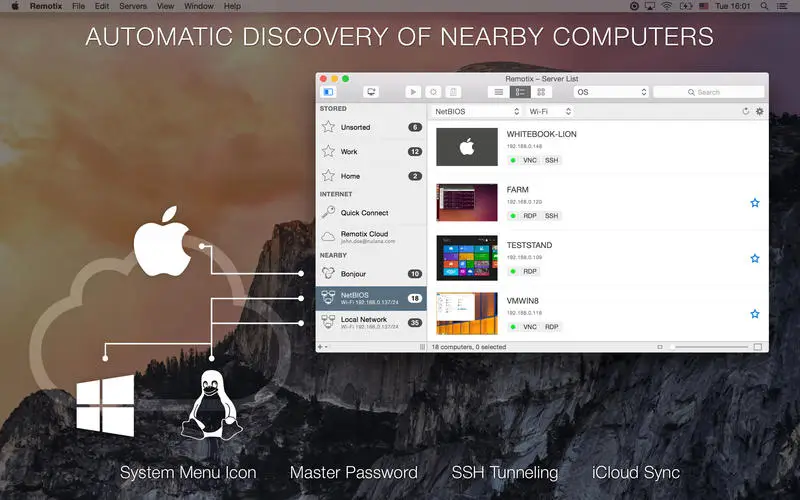The image size is (800, 500).
Task: Open the Edit menu
Action: point(102,6)
